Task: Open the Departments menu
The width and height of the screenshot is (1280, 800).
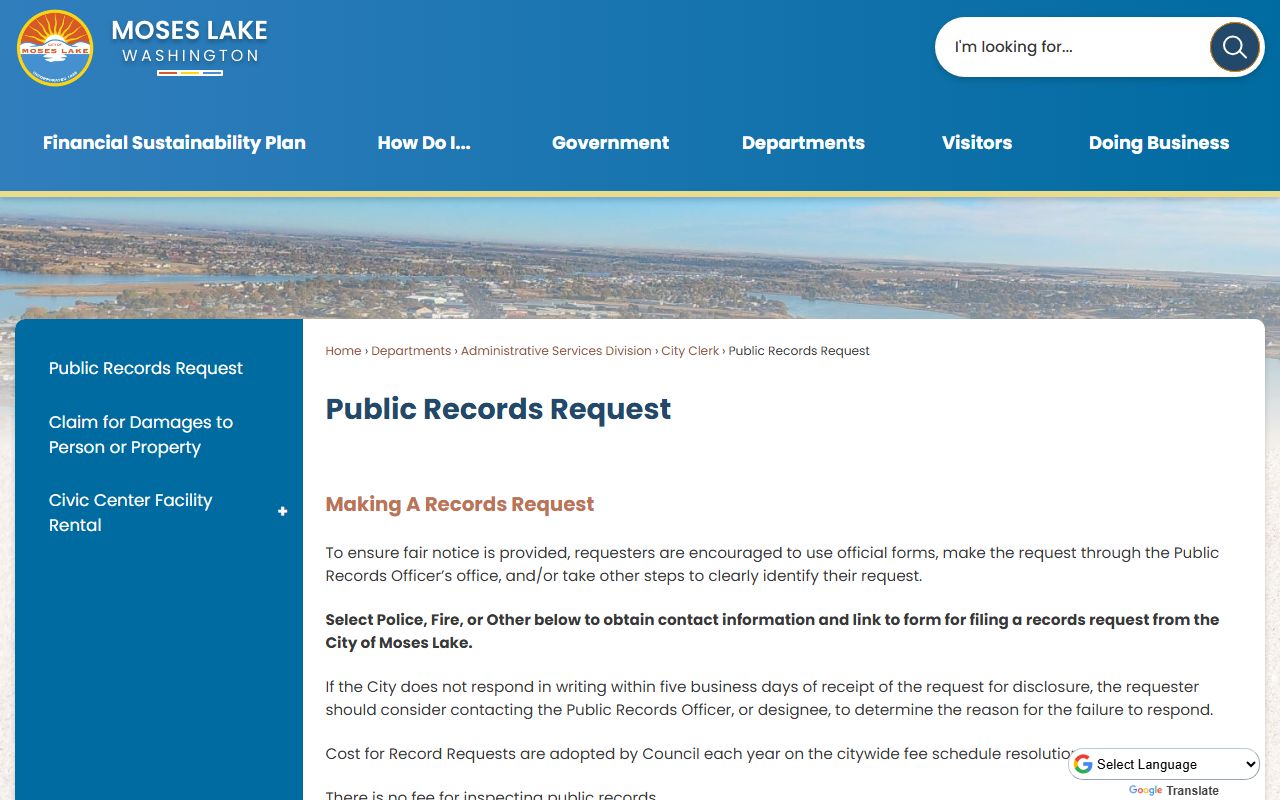Action: [803, 143]
